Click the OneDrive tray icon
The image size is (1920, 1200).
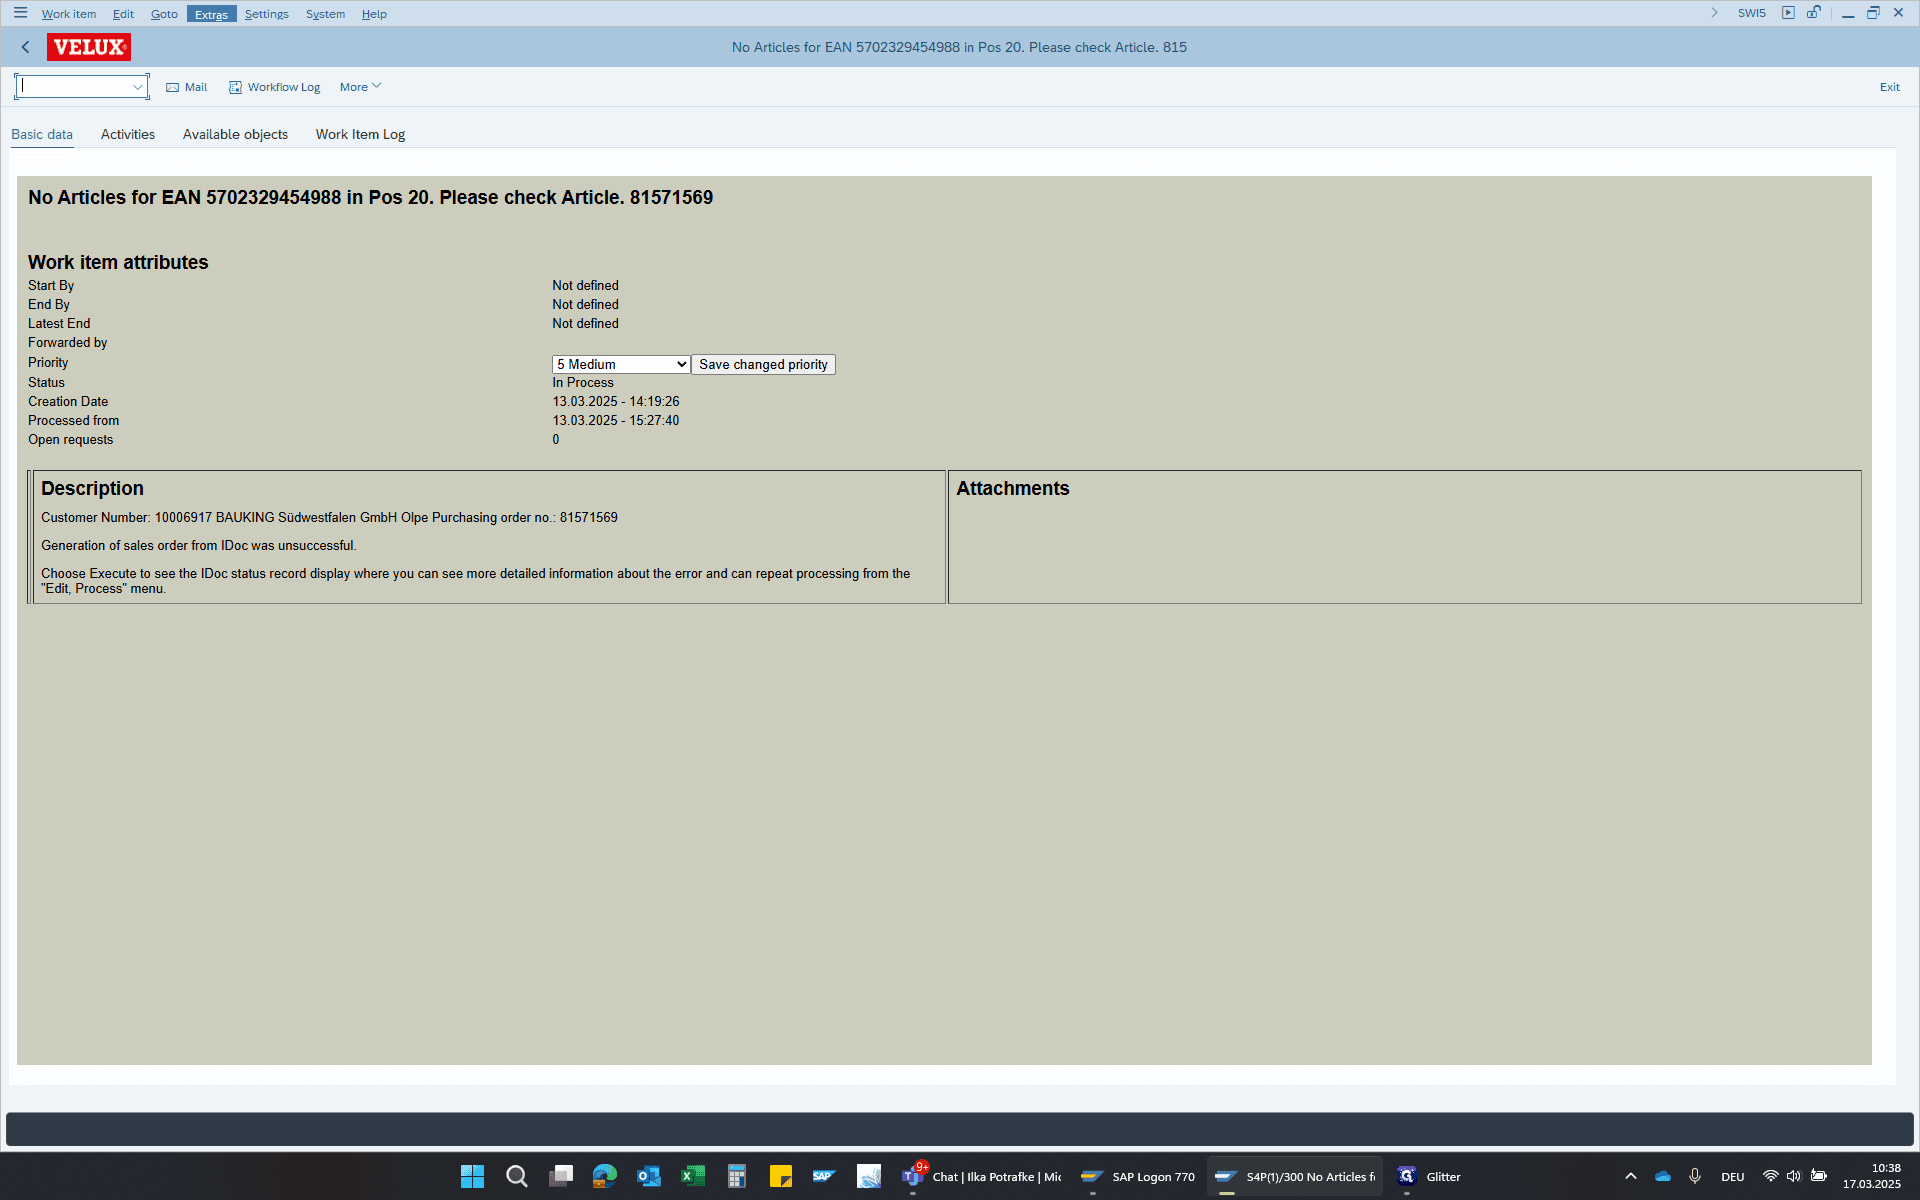pos(1663,1176)
